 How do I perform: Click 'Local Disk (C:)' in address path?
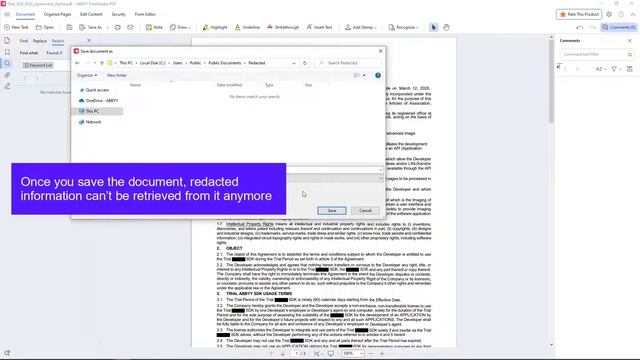[153, 63]
